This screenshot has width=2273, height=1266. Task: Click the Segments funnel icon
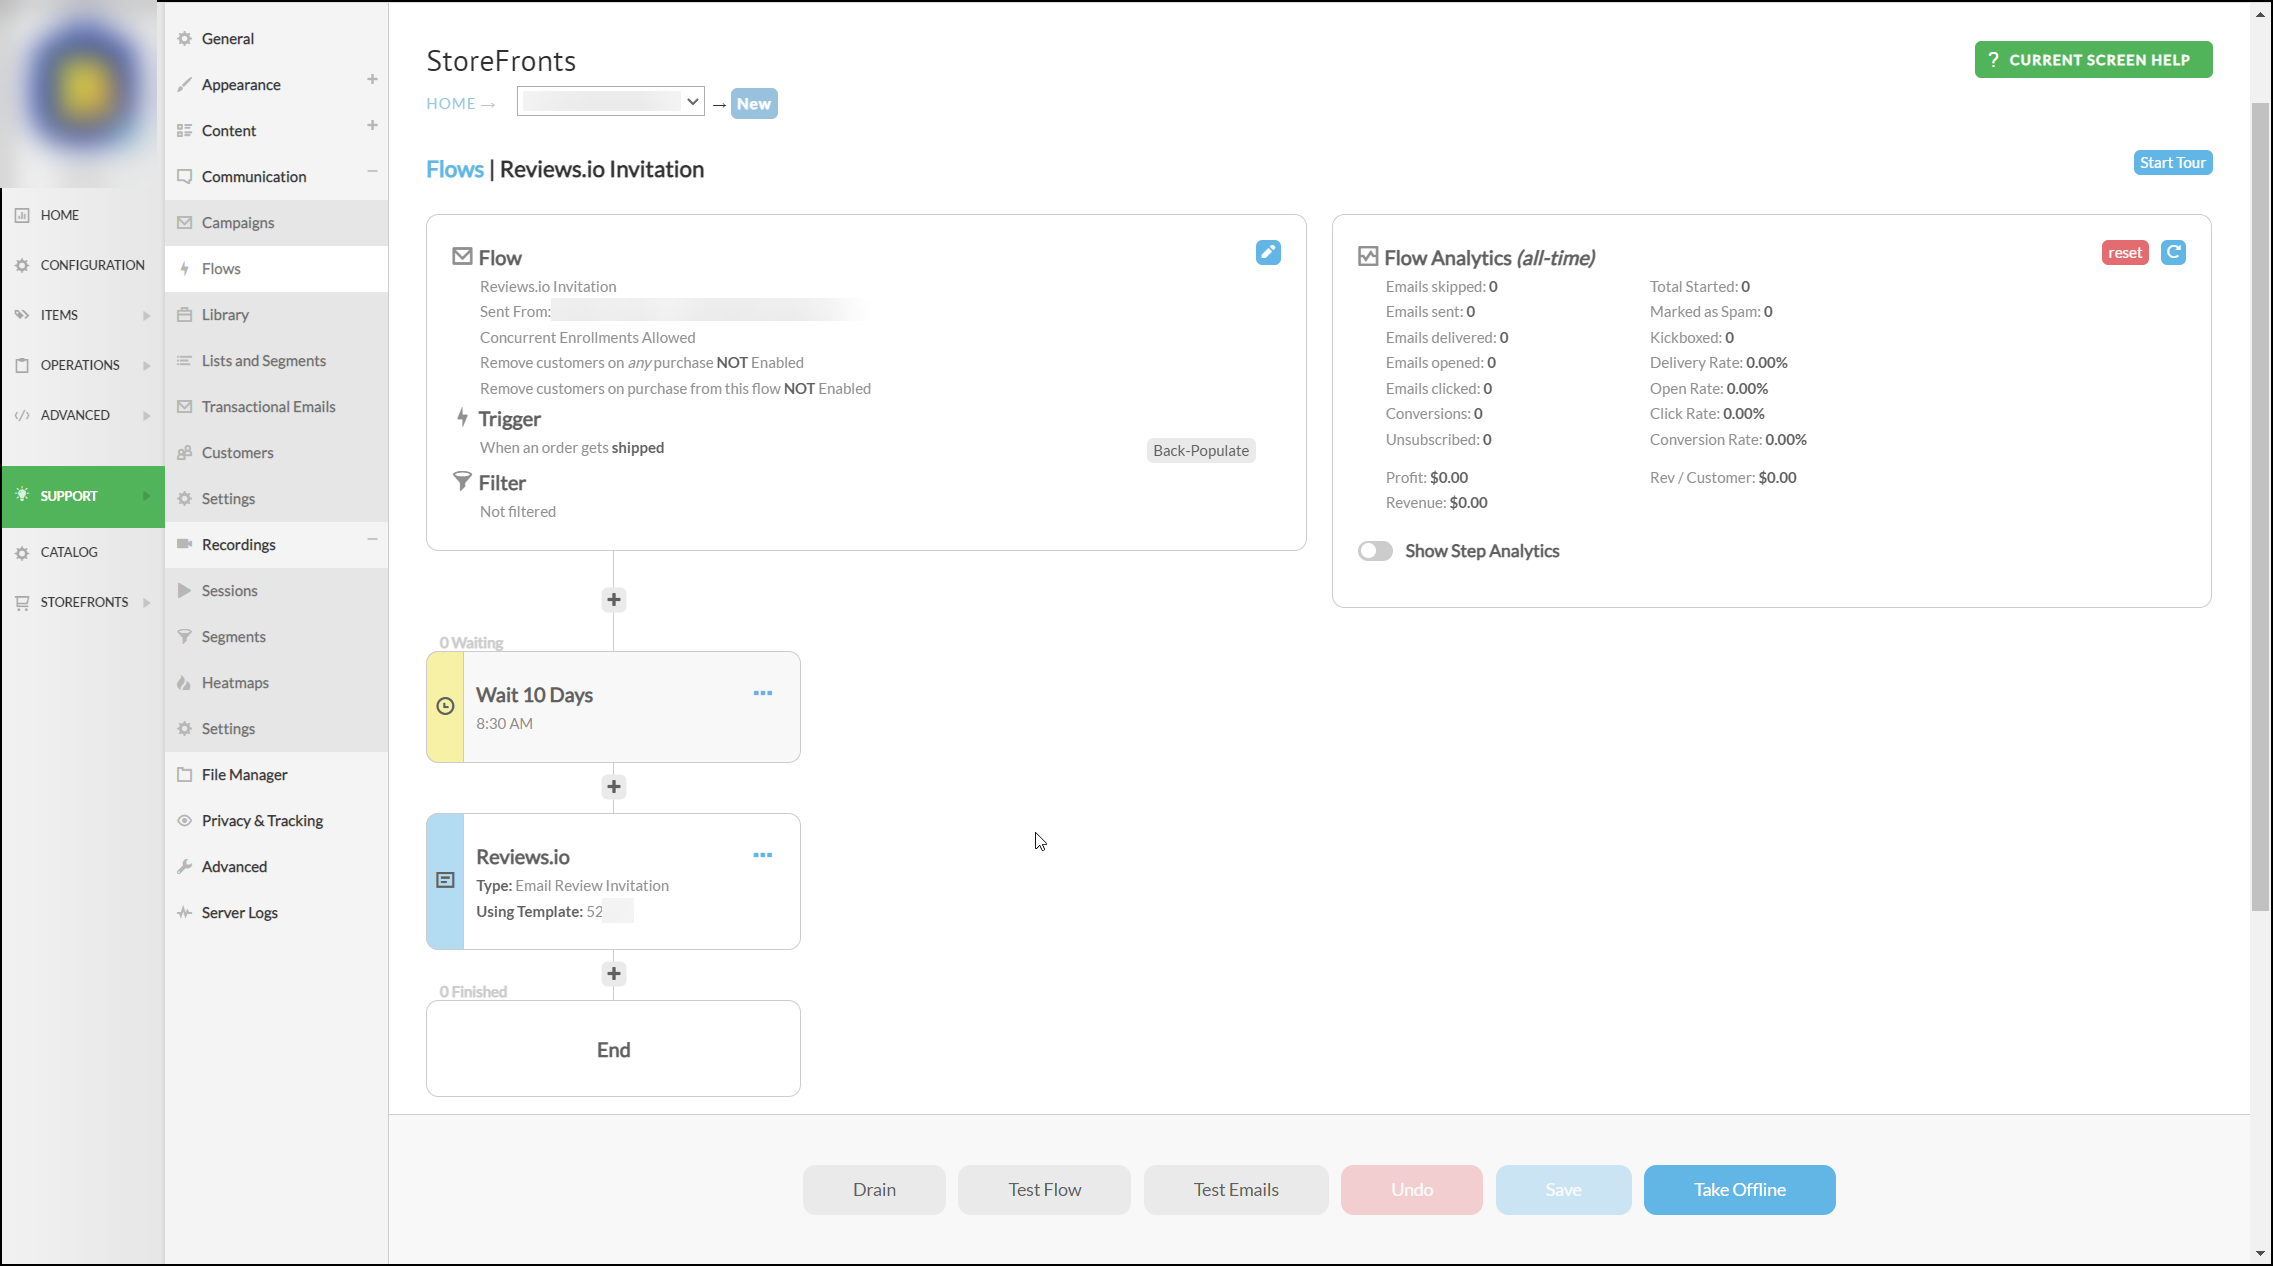click(x=185, y=637)
